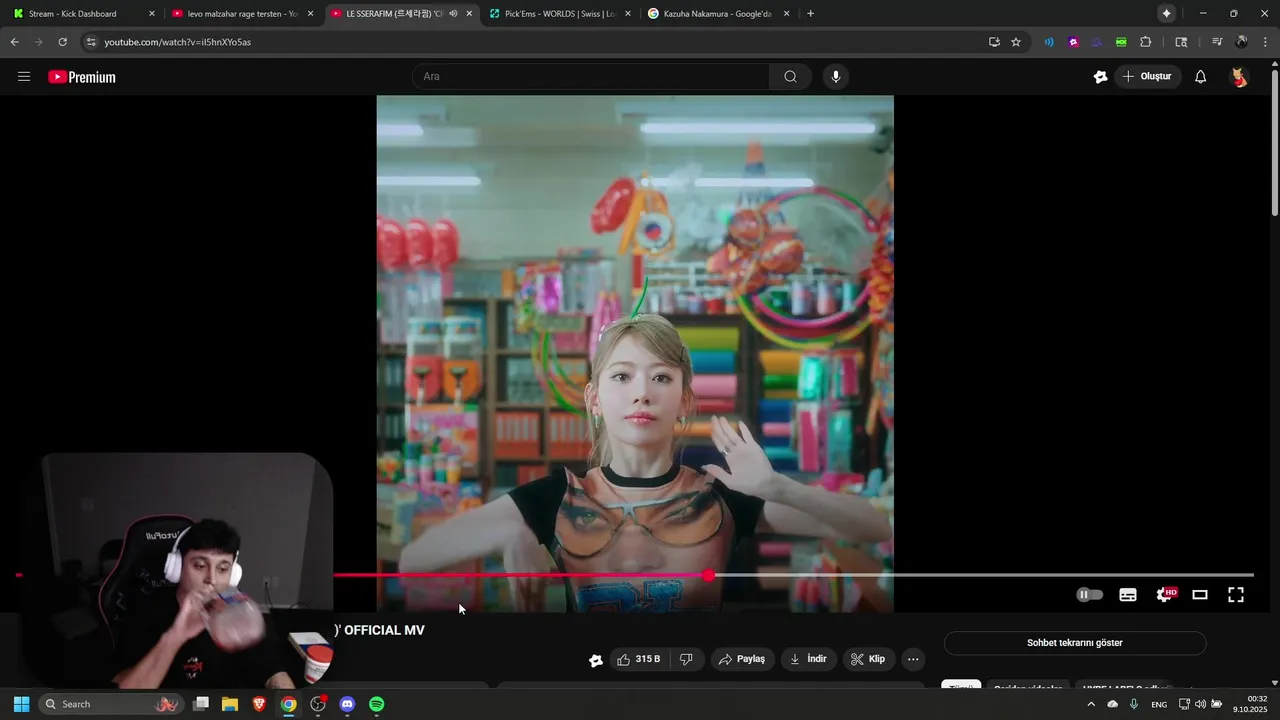1280x720 pixels.
Task: Focus the YouTube Ara search box
Action: [592, 77]
